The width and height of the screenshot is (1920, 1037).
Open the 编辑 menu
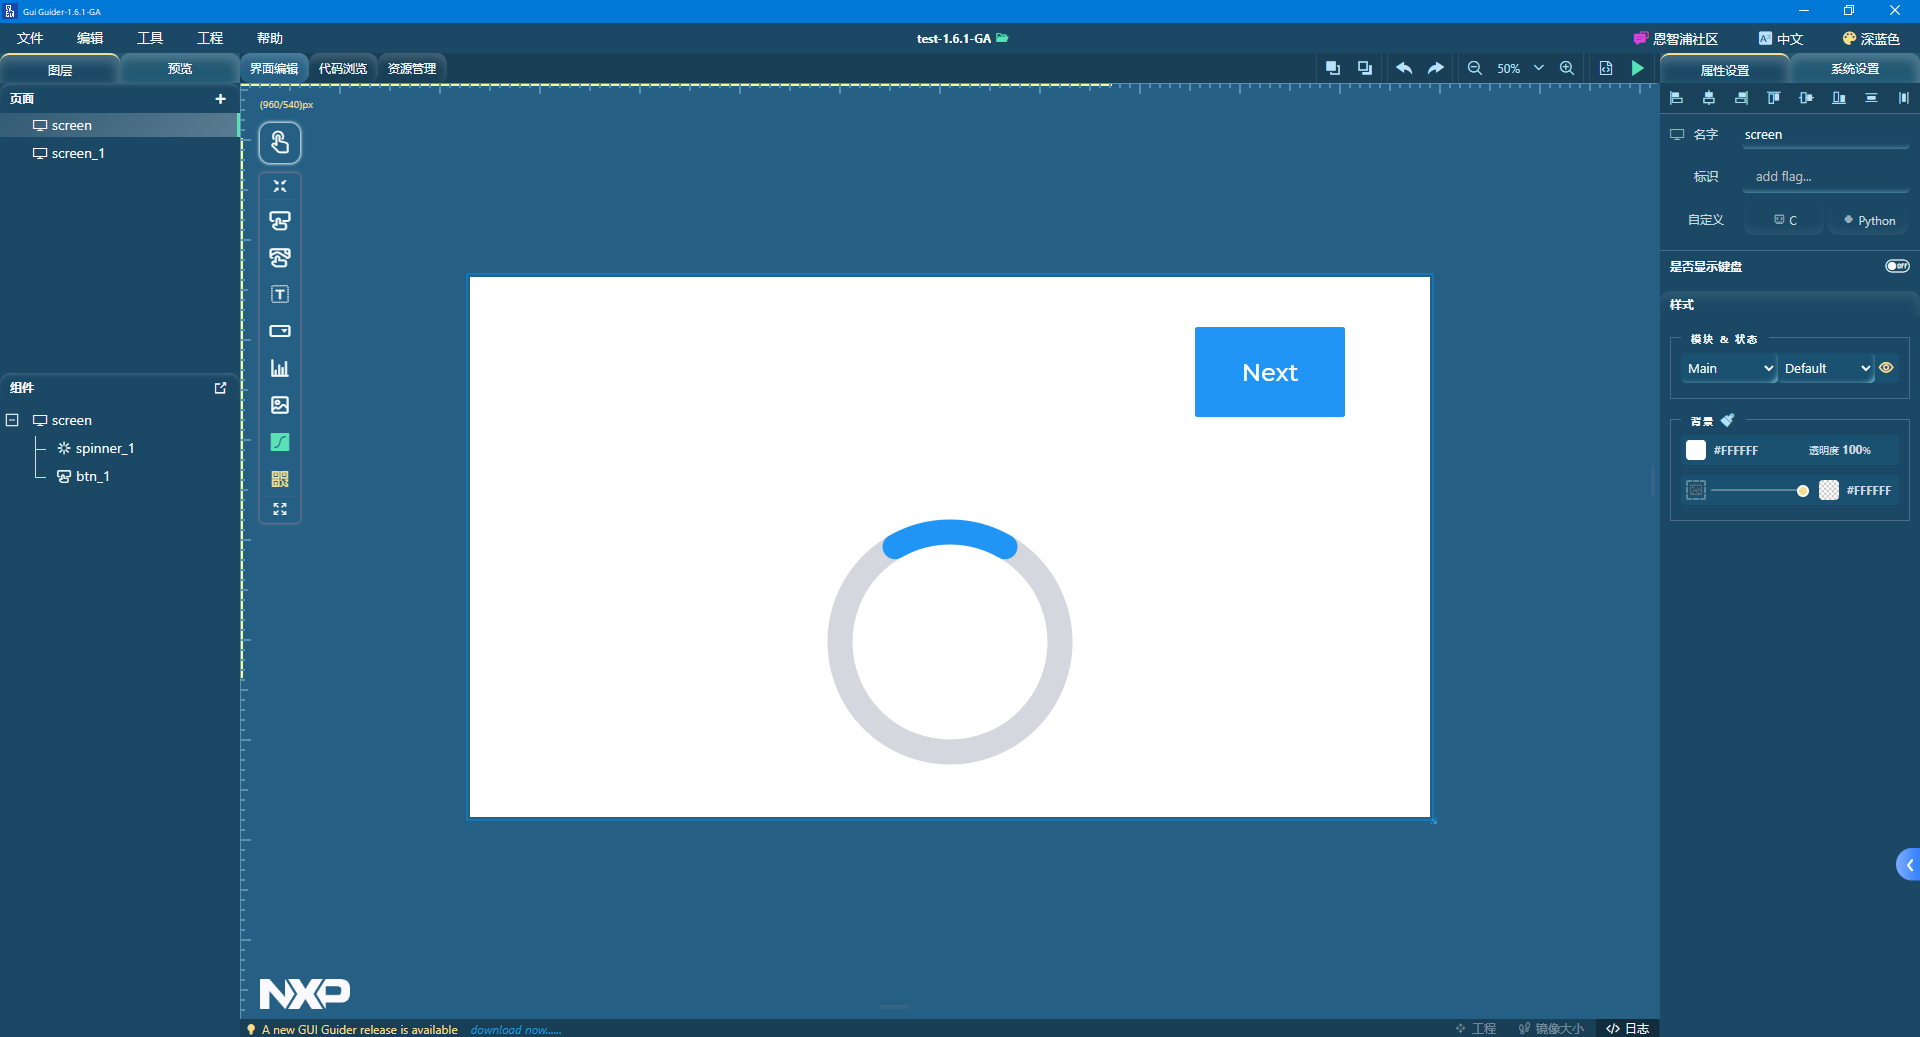pyautogui.click(x=90, y=38)
